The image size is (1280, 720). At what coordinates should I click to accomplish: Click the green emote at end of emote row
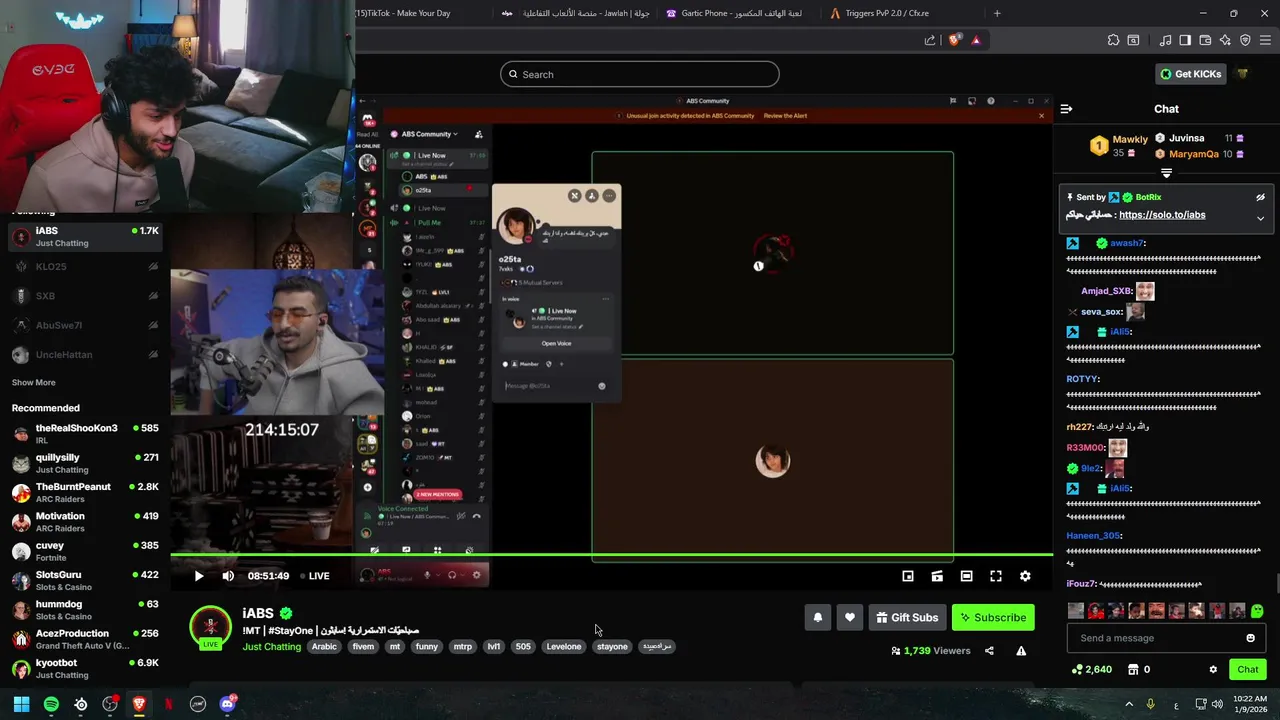point(1257,611)
